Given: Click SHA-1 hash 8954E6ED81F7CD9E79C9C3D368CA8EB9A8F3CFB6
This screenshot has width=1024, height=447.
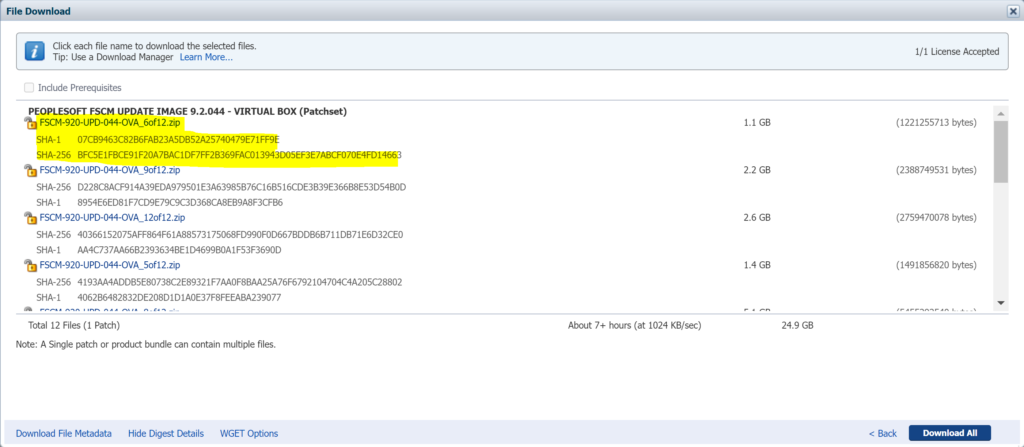Looking at the screenshot, I should pyautogui.click(x=180, y=203).
